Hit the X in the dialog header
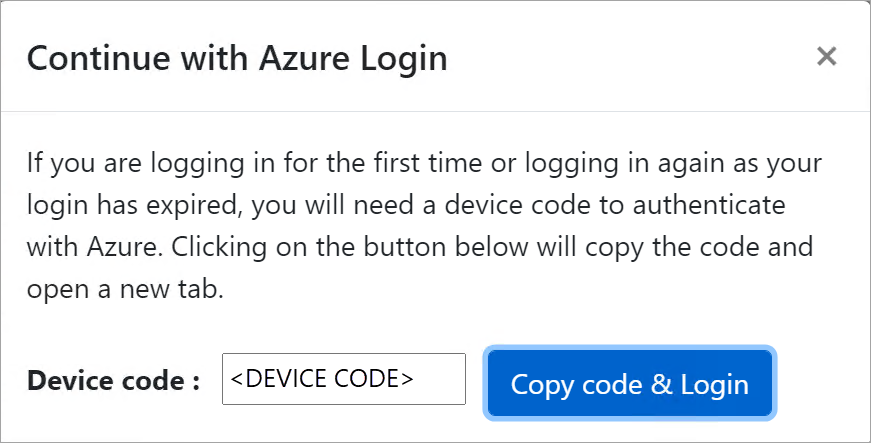 pos(826,57)
